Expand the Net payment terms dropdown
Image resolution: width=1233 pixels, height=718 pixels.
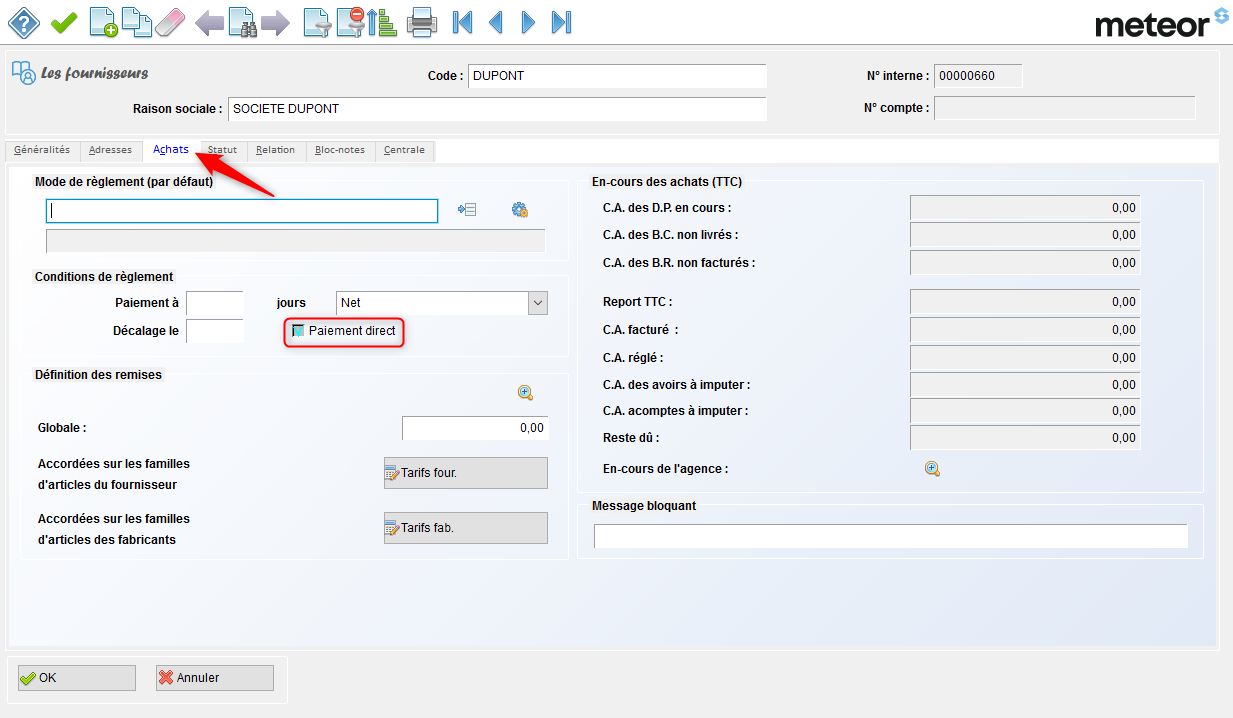point(538,303)
